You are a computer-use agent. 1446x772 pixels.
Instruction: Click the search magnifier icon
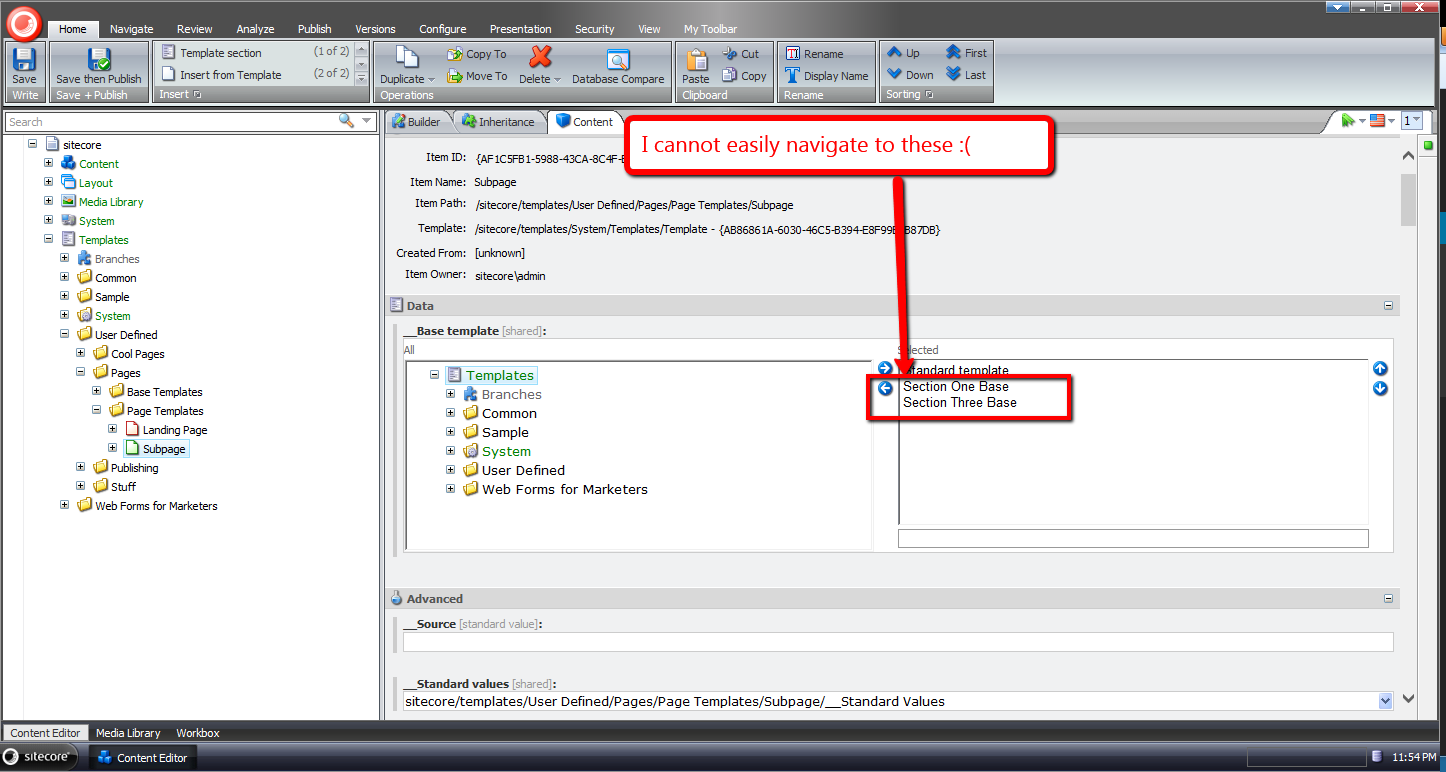pos(346,121)
